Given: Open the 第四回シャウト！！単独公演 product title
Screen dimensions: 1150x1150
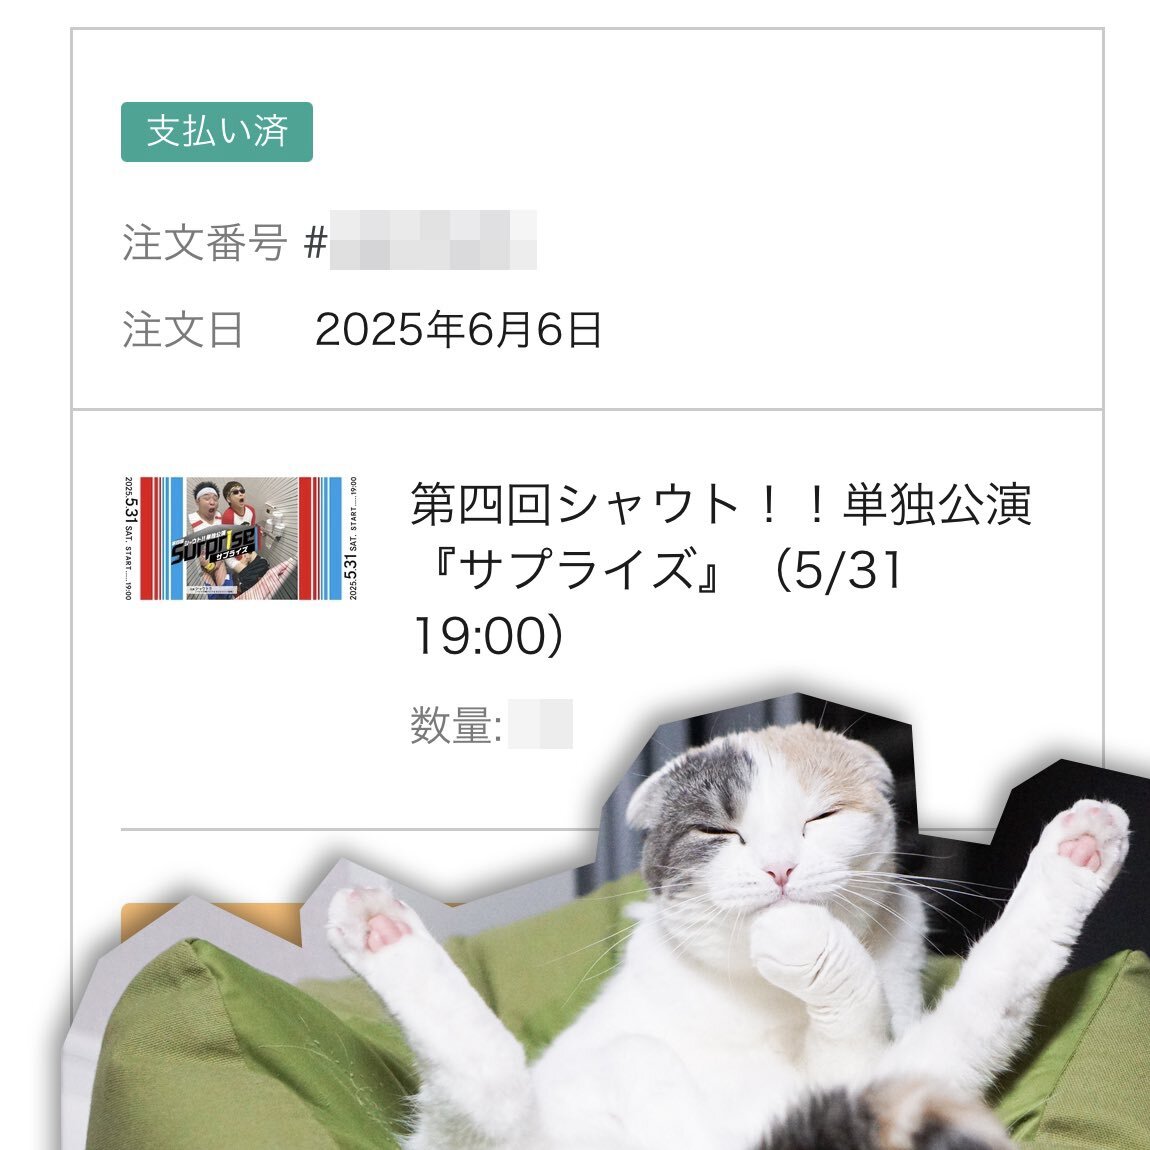Looking at the screenshot, I should point(721,569).
